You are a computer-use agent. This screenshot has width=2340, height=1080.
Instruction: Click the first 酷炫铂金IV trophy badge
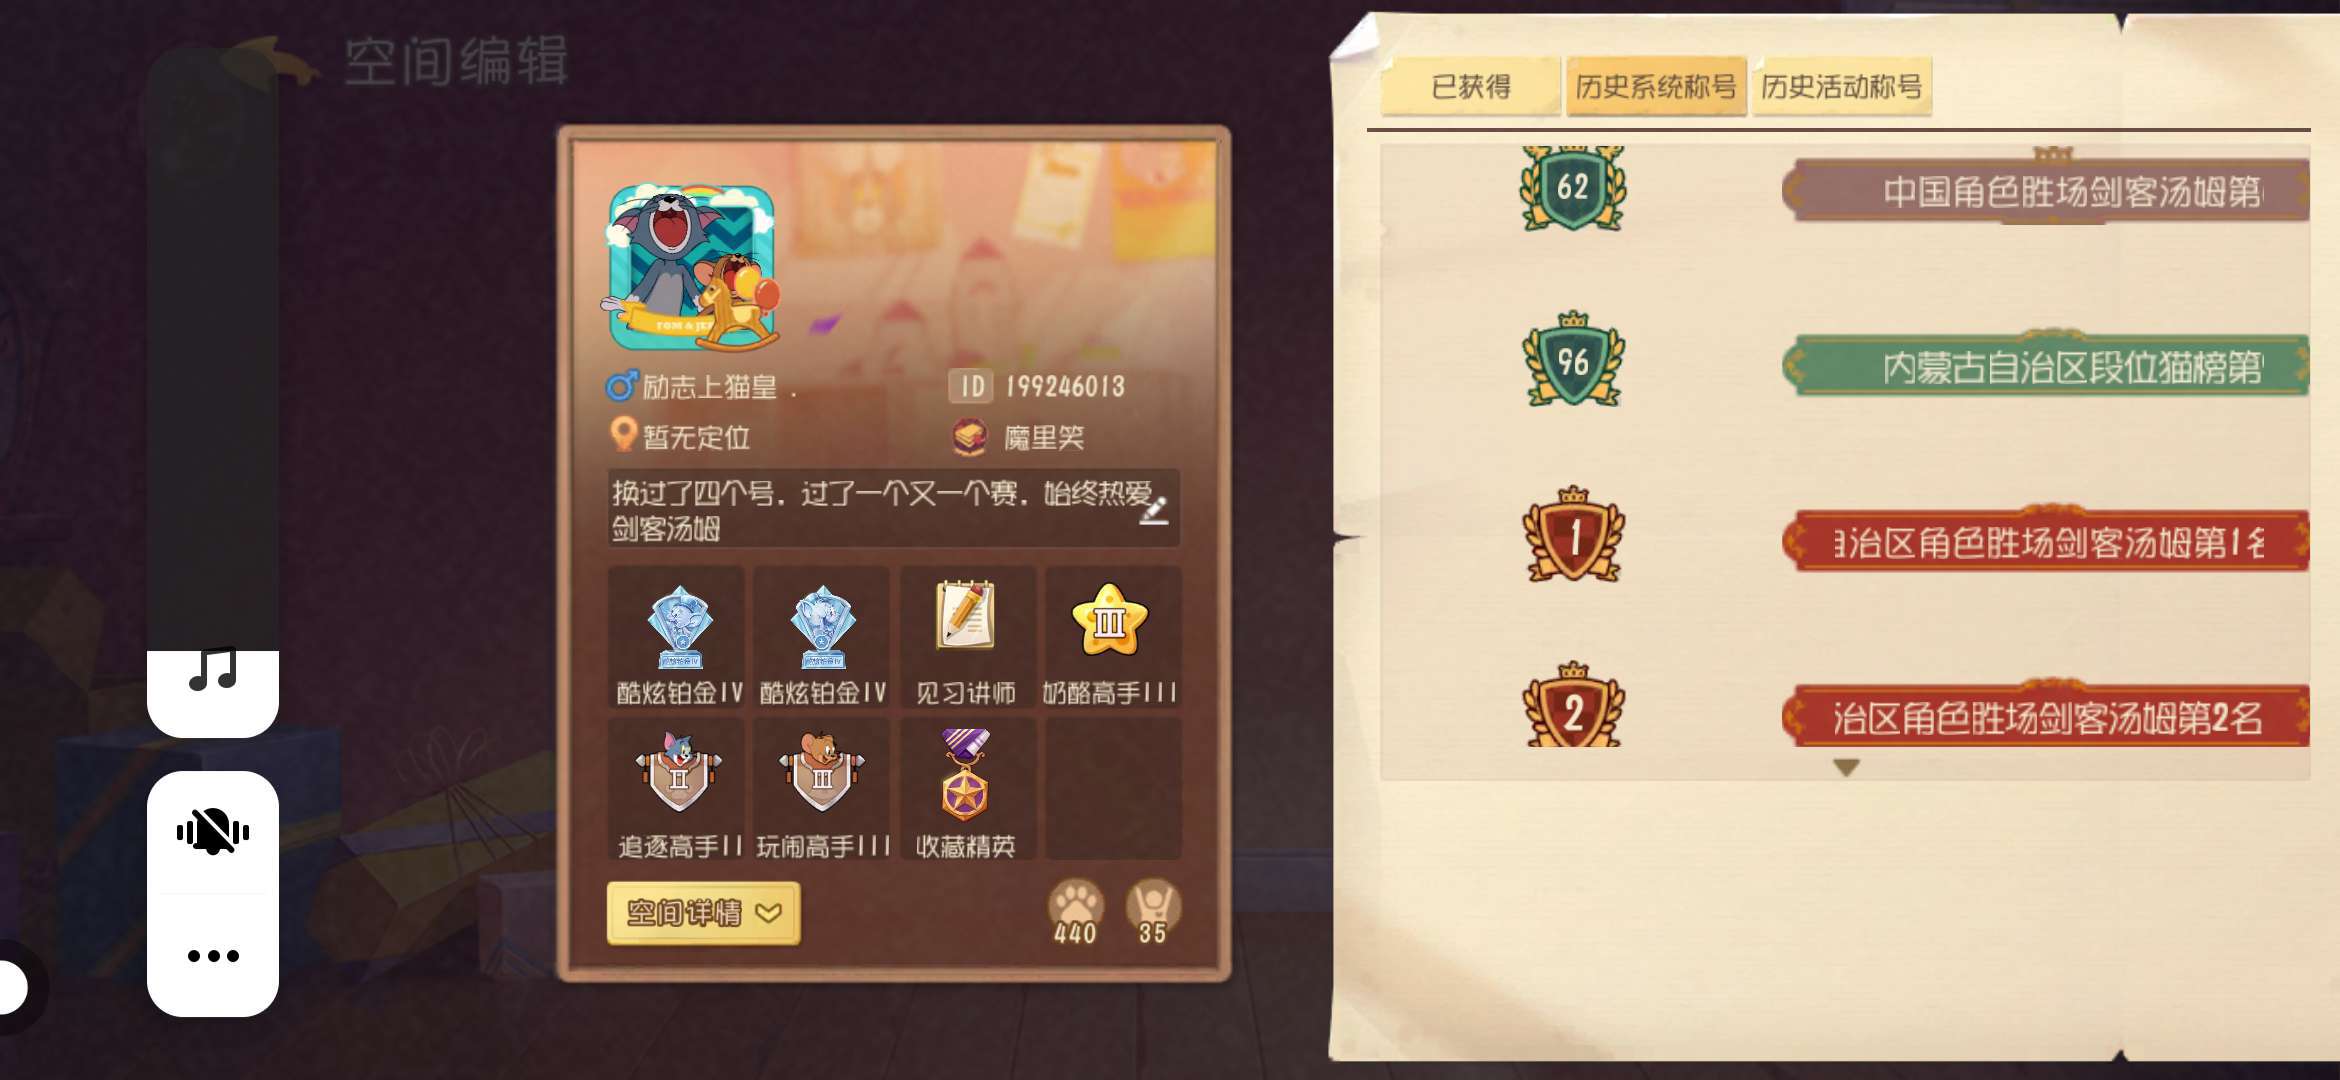tap(678, 638)
